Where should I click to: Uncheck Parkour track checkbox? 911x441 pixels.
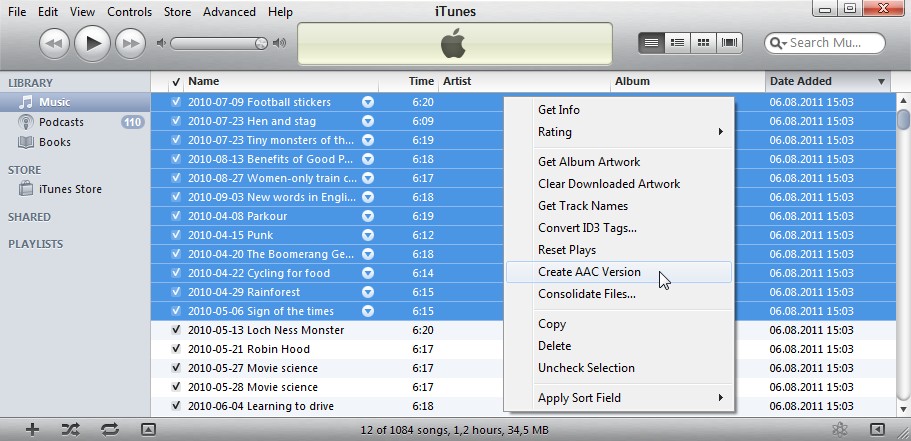(x=176, y=216)
